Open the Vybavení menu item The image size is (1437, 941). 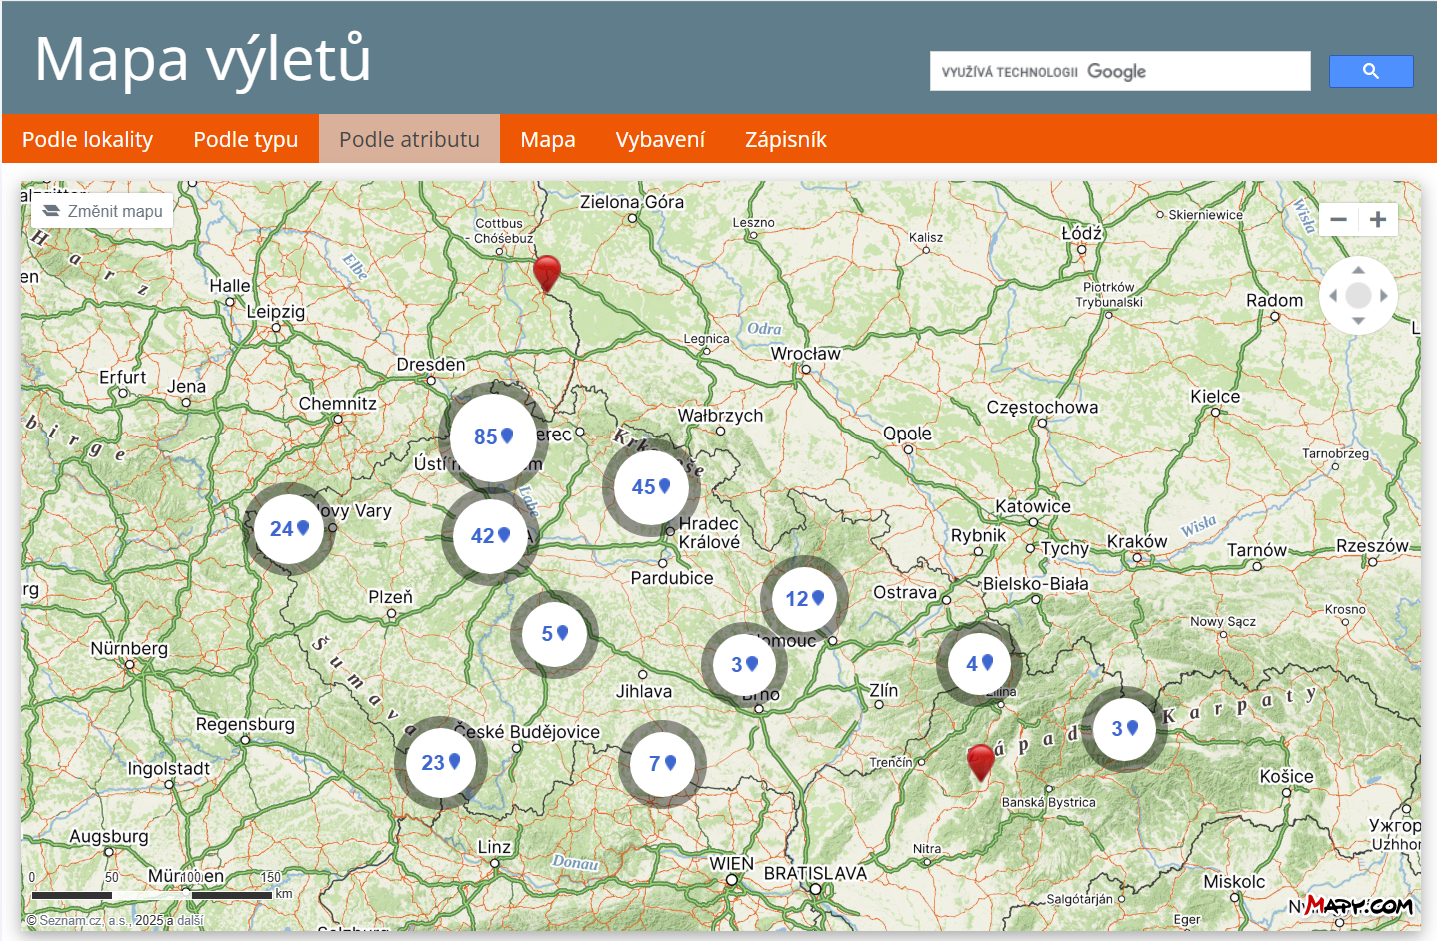coord(660,139)
